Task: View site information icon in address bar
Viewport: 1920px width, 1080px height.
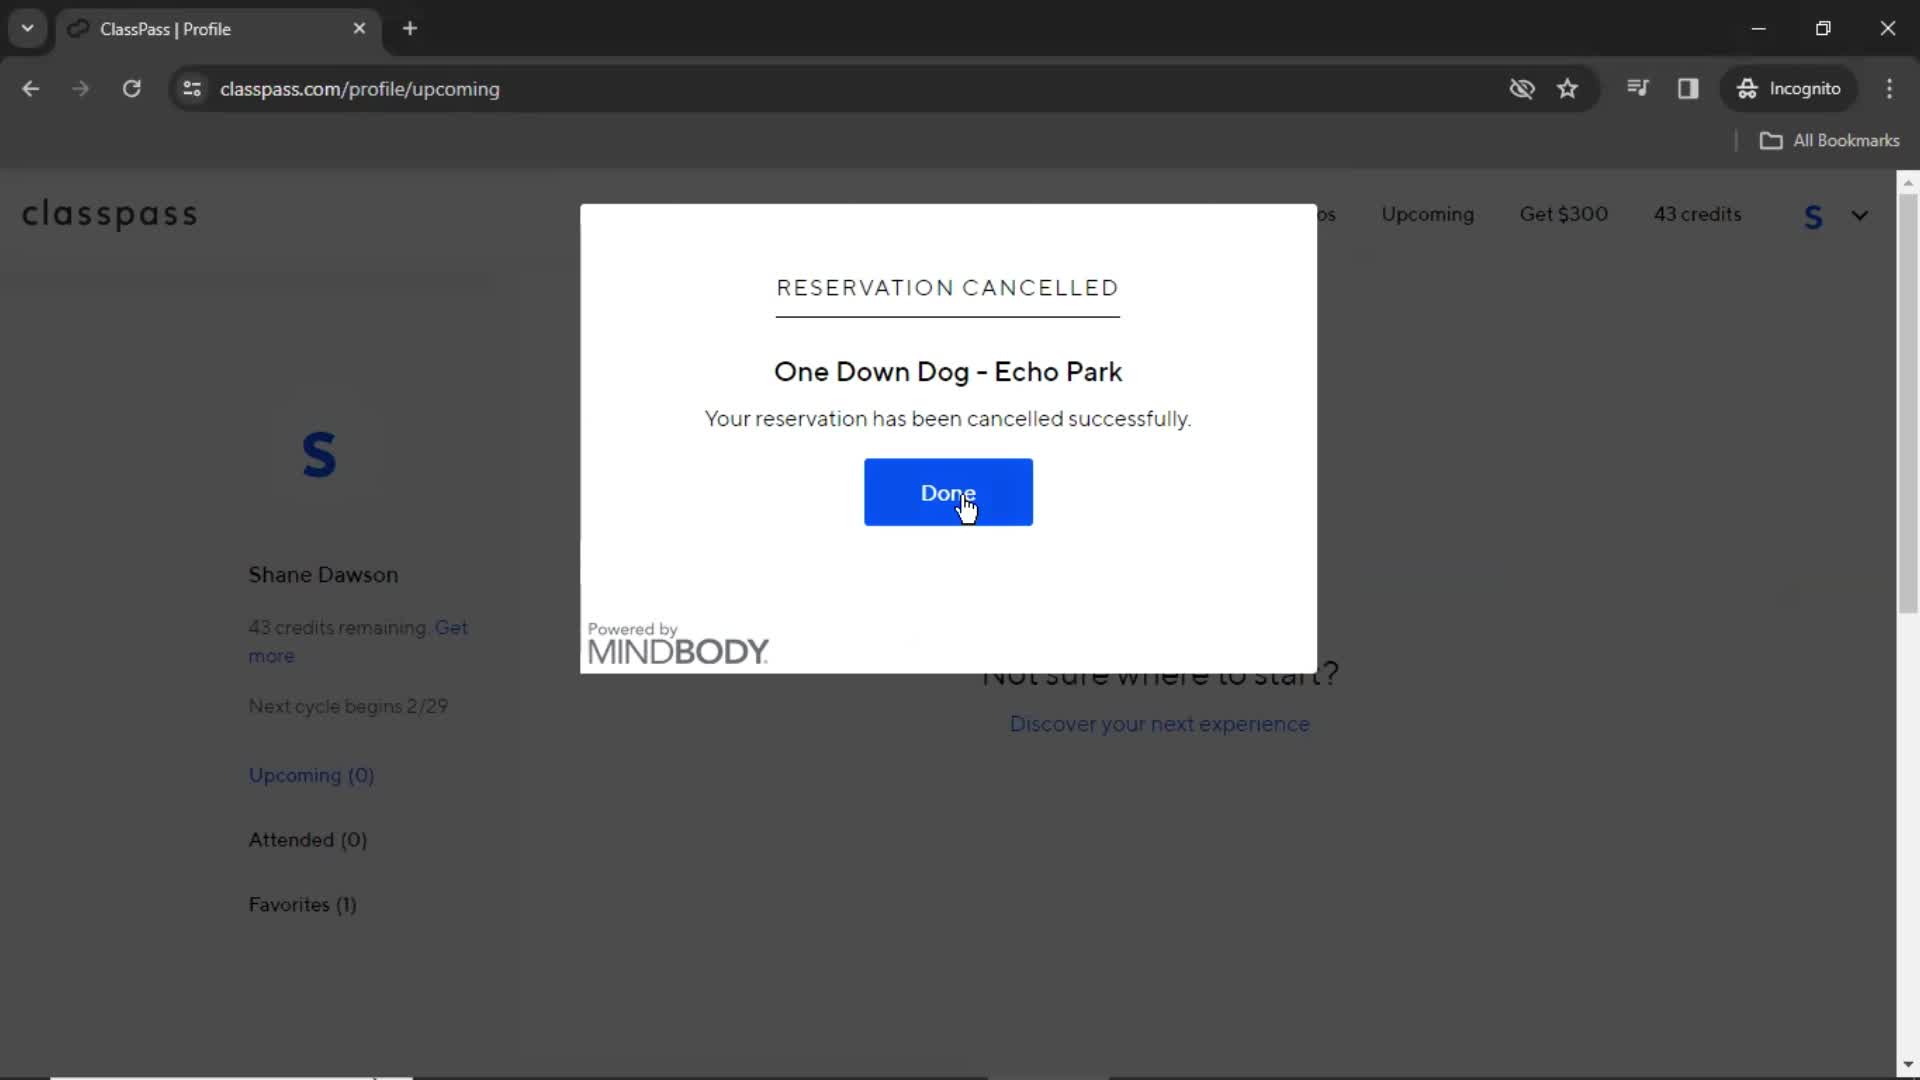Action: coord(192,89)
